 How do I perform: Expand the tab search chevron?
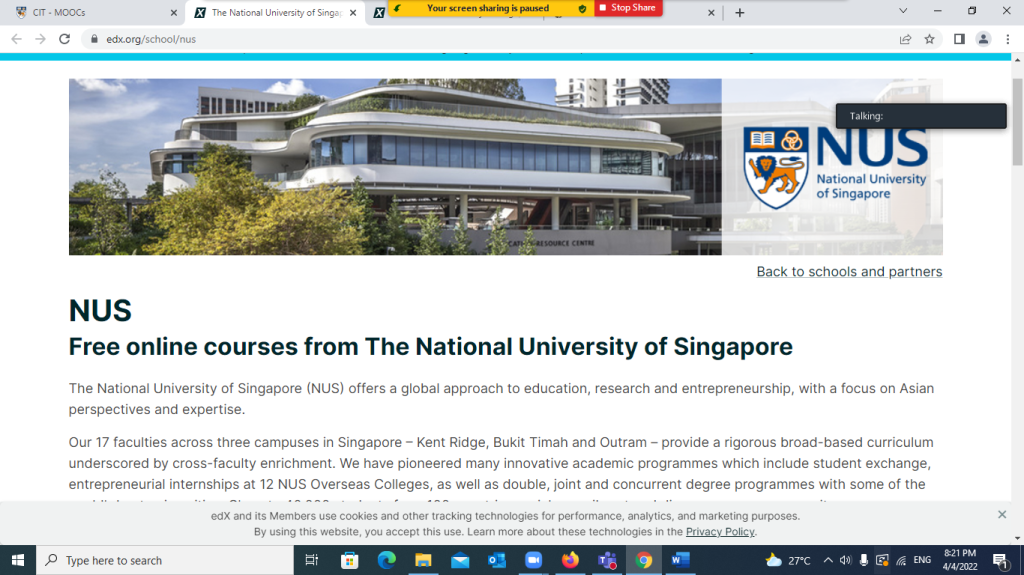tap(903, 11)
